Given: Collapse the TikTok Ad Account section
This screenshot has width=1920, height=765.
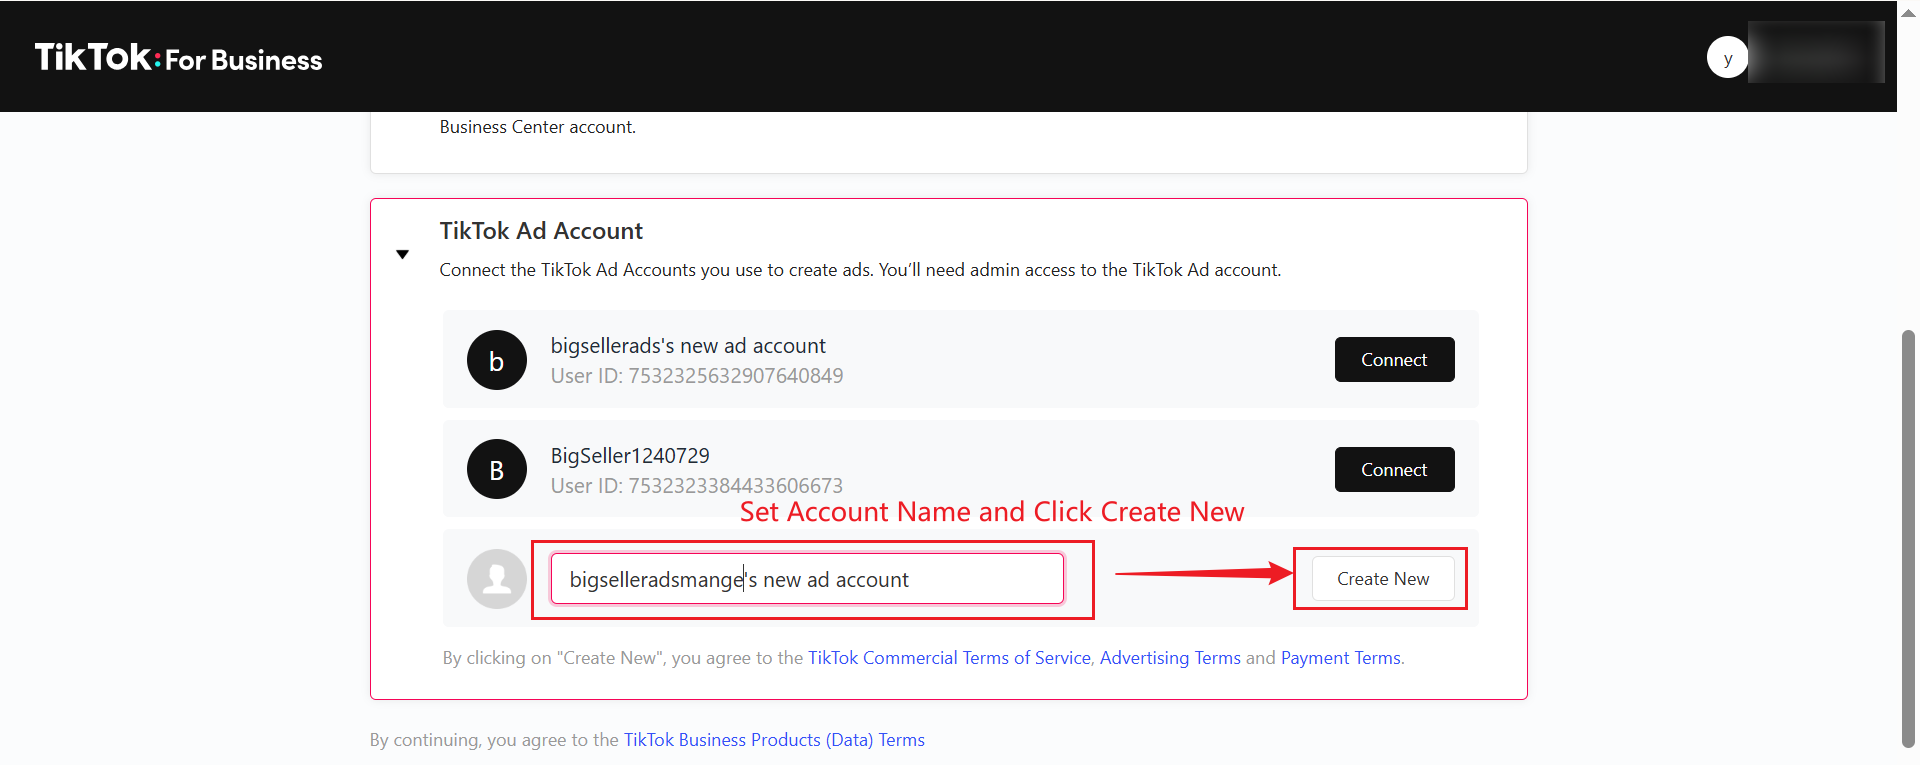Looking at the screenshot, I should click(x=402, y=254).
